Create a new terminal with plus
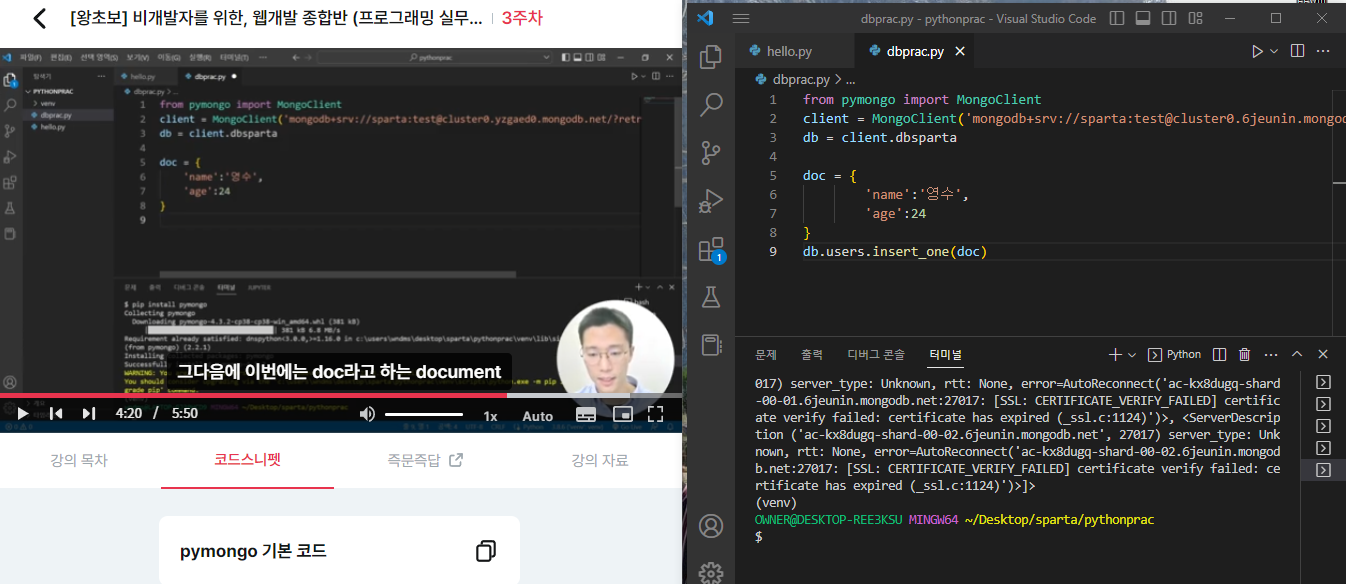The height and width of the screenshot is (584, 1346). click(x=1116, y=354)
